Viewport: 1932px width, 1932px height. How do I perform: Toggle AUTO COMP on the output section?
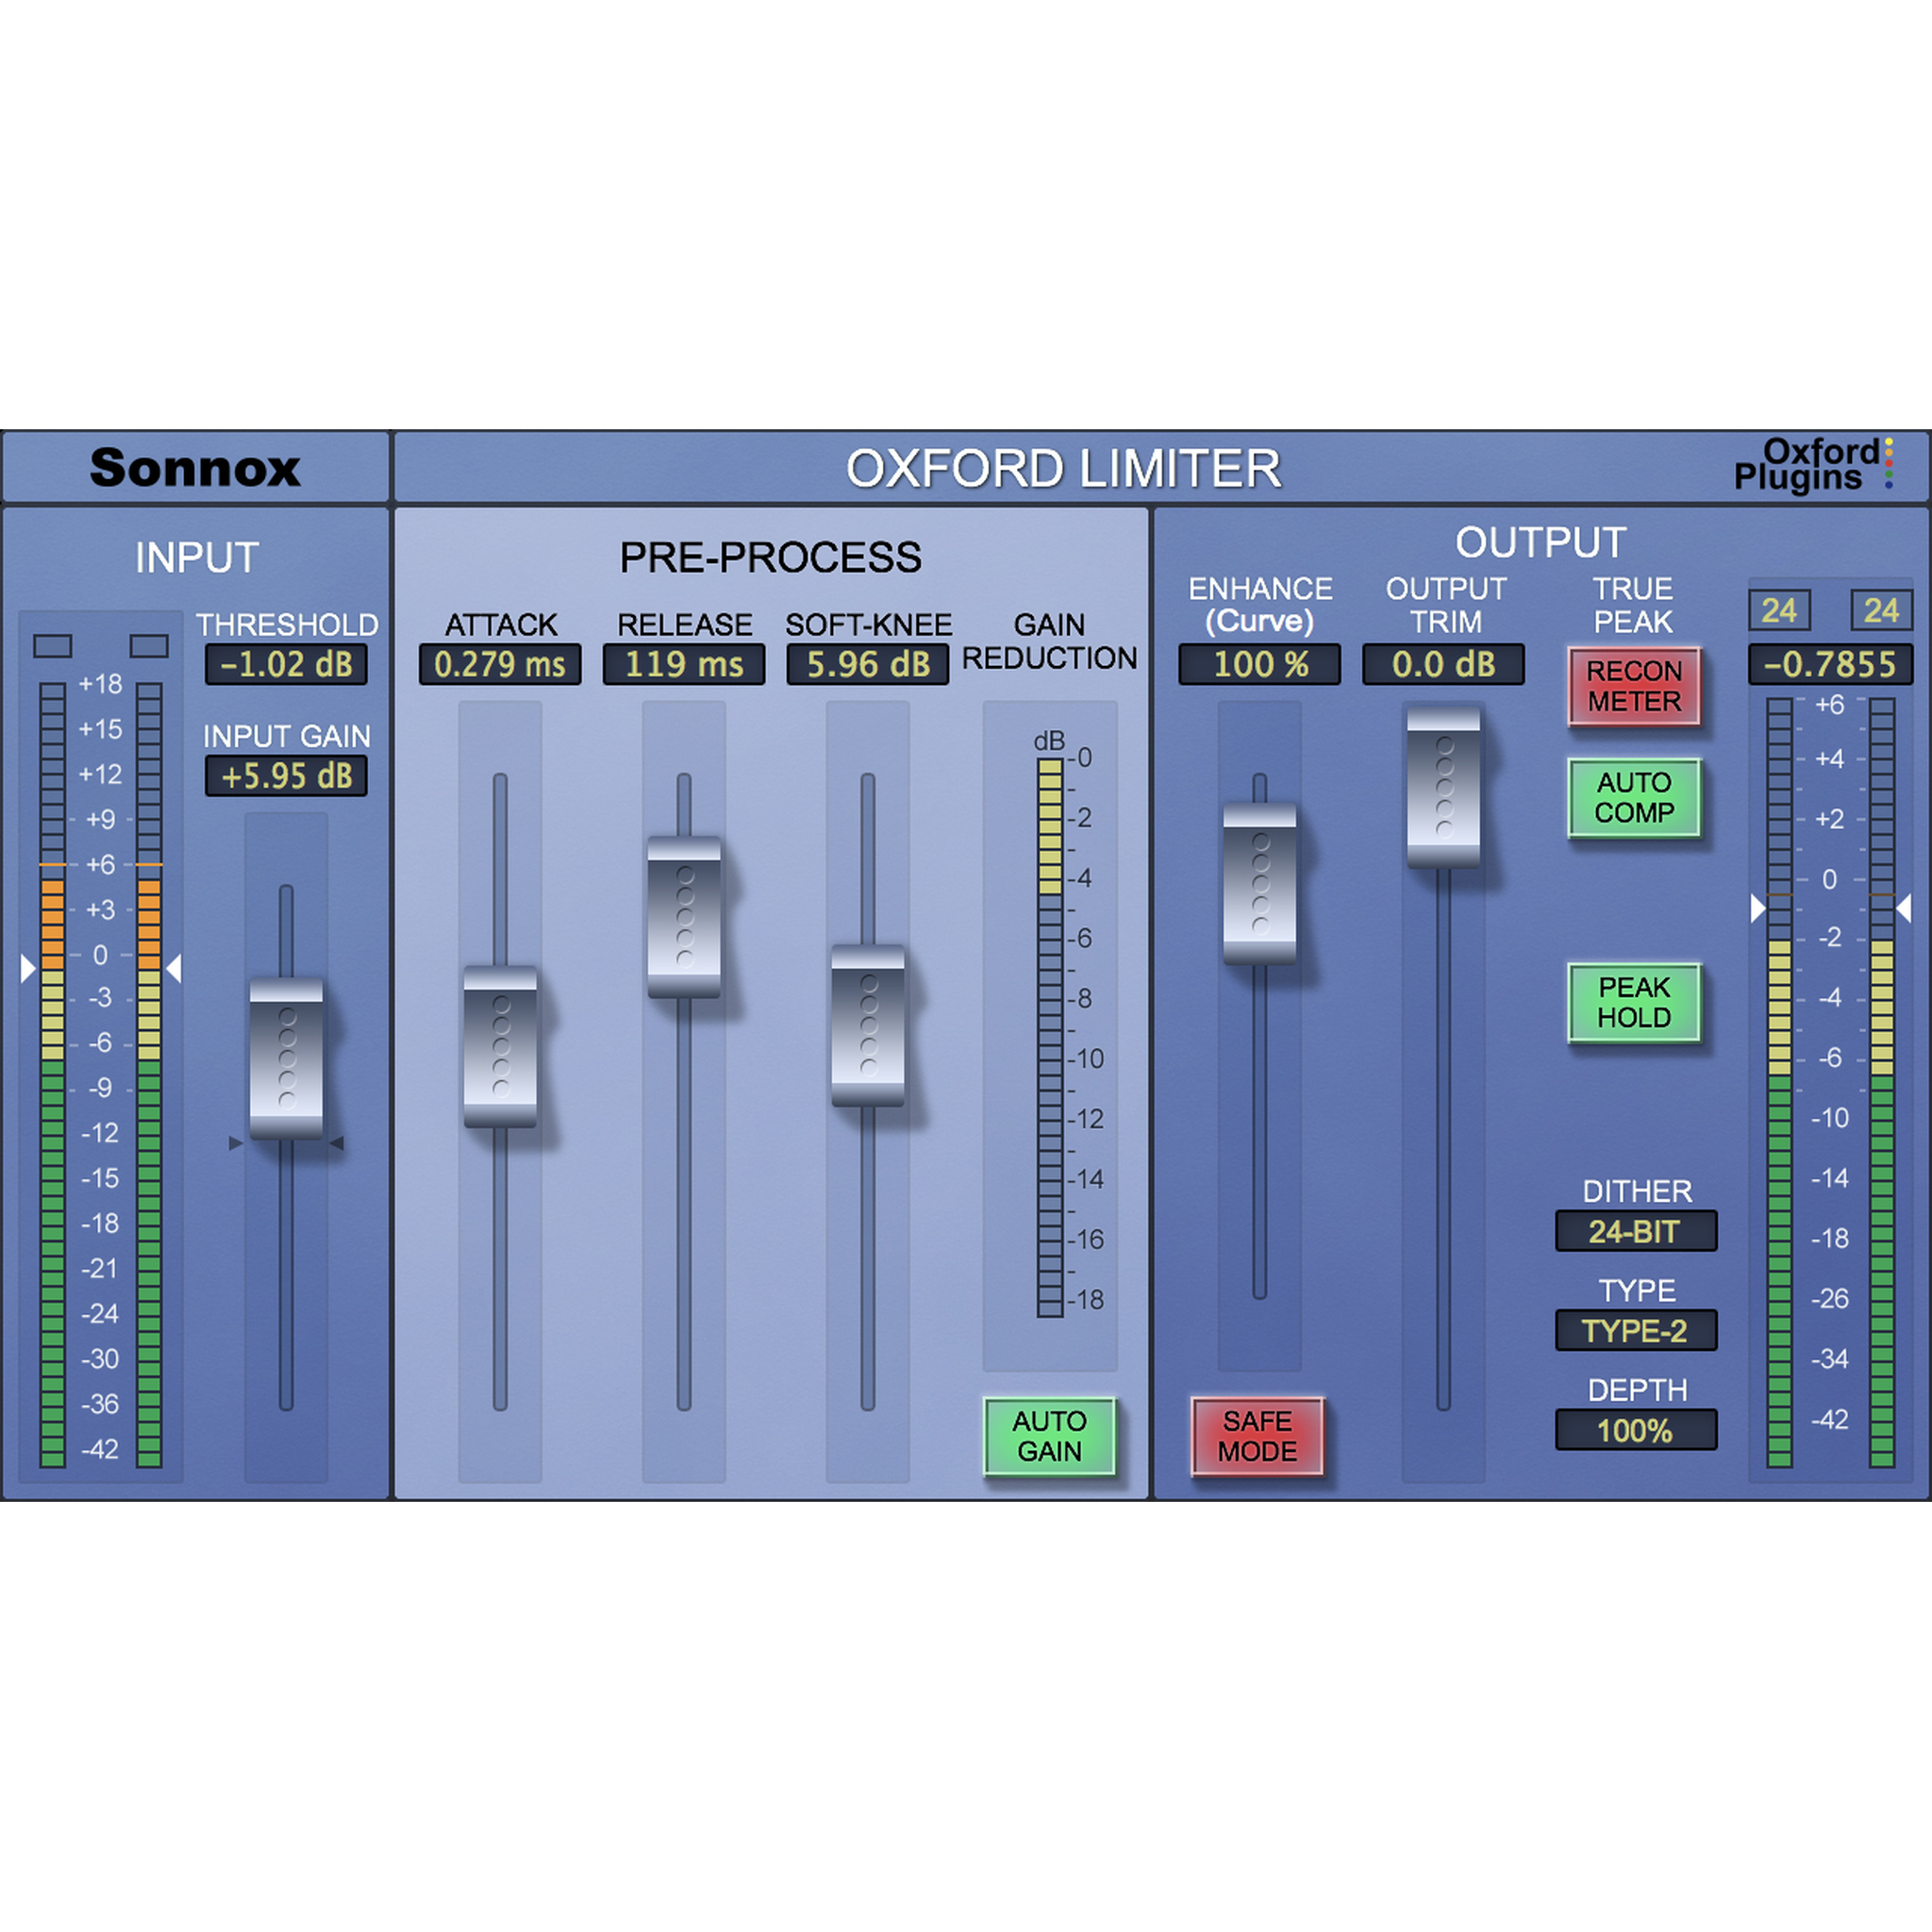tap(1638, 799)
